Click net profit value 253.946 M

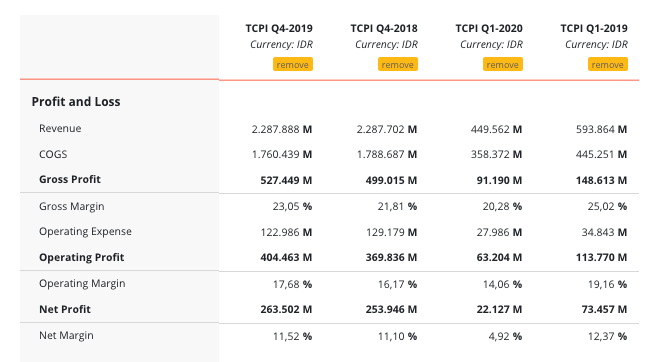(391, 309)
